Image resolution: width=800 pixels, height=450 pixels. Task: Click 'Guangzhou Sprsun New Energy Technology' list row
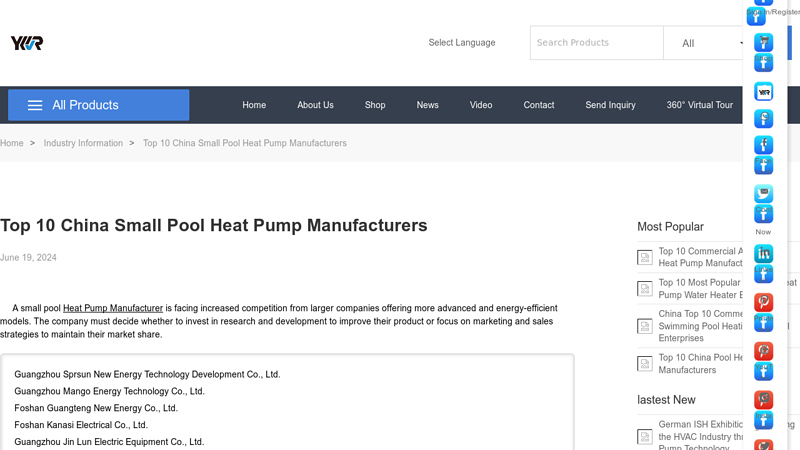147,374
